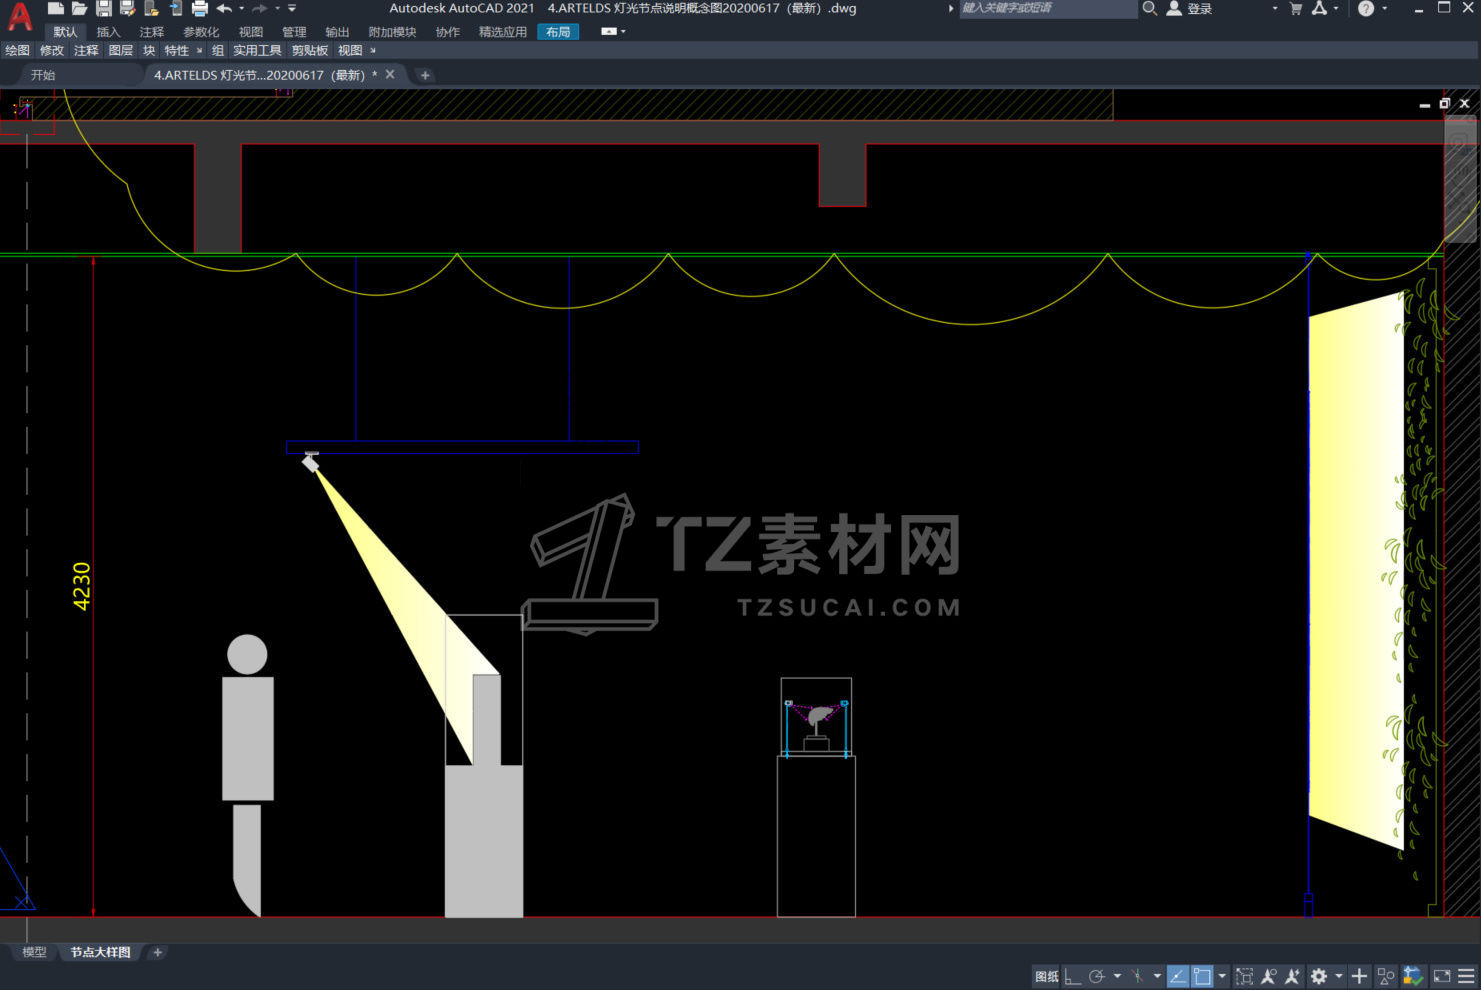Open the 组 ribbon panel
The height and width of the screenshot is (990, 1481).
coord(218,50)
